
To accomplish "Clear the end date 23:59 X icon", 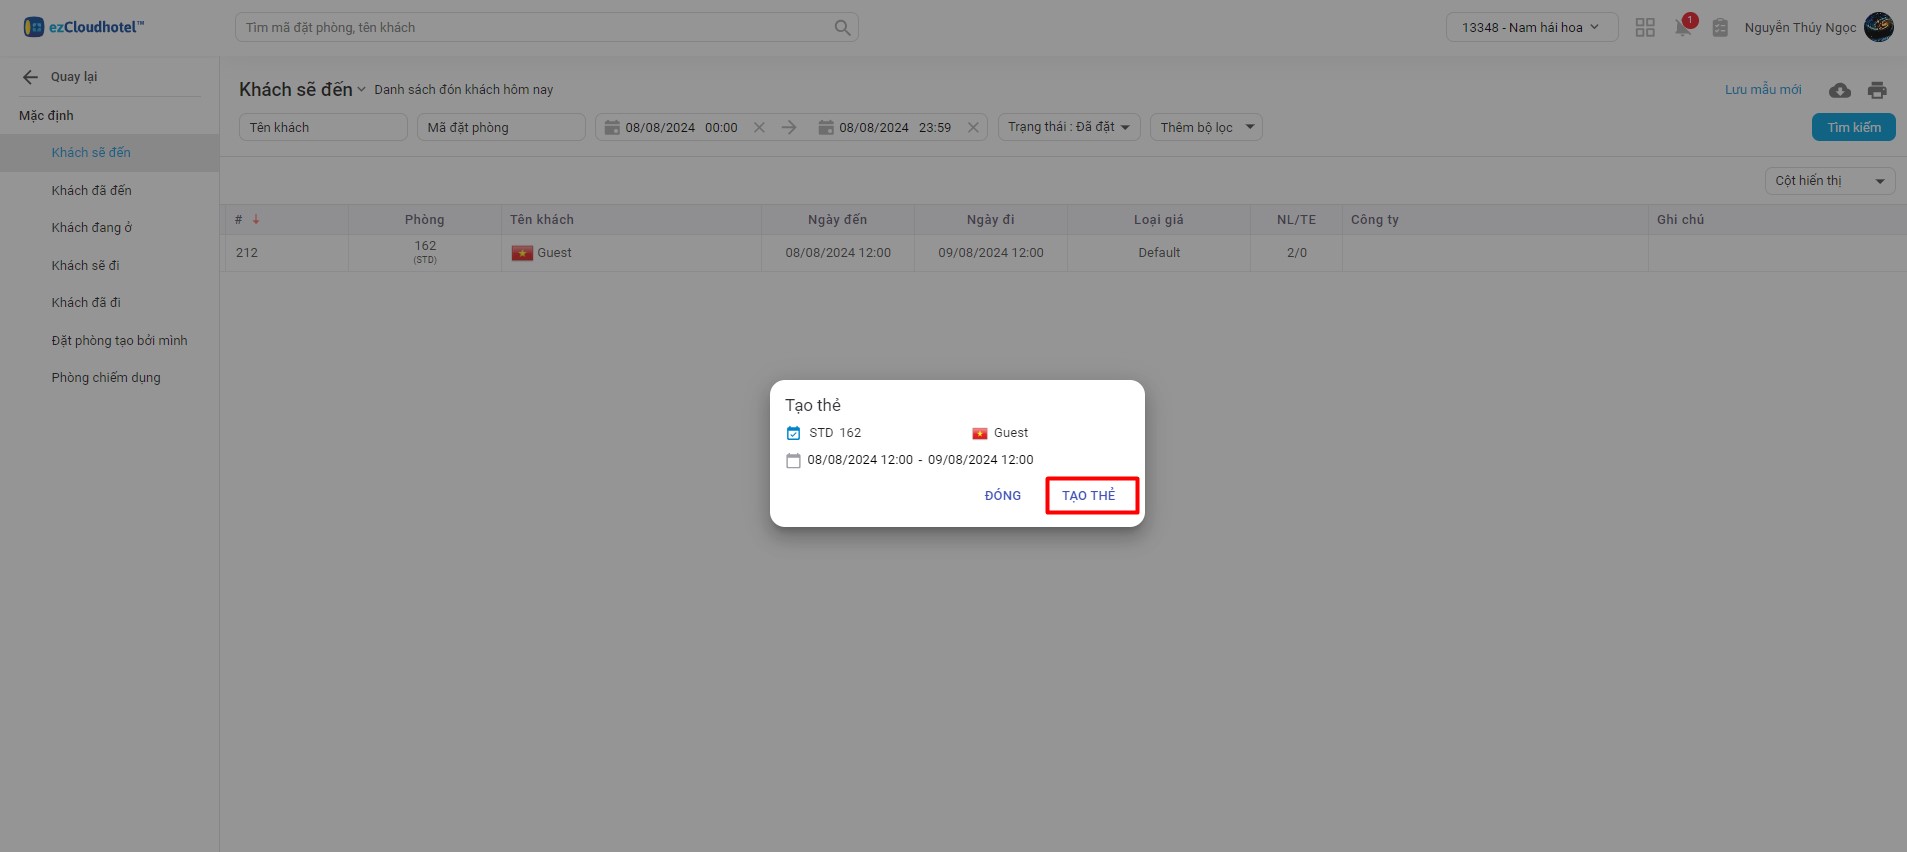I will pos(973,128).
